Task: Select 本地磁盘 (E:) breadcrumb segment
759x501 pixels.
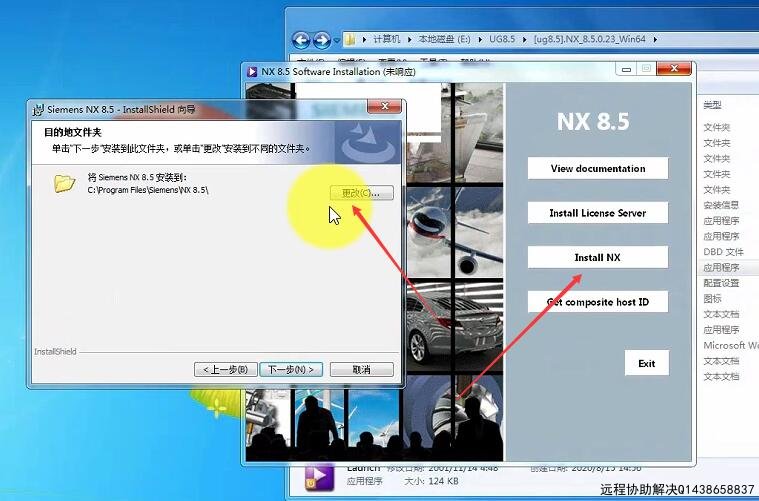Action: pos(444,39)
